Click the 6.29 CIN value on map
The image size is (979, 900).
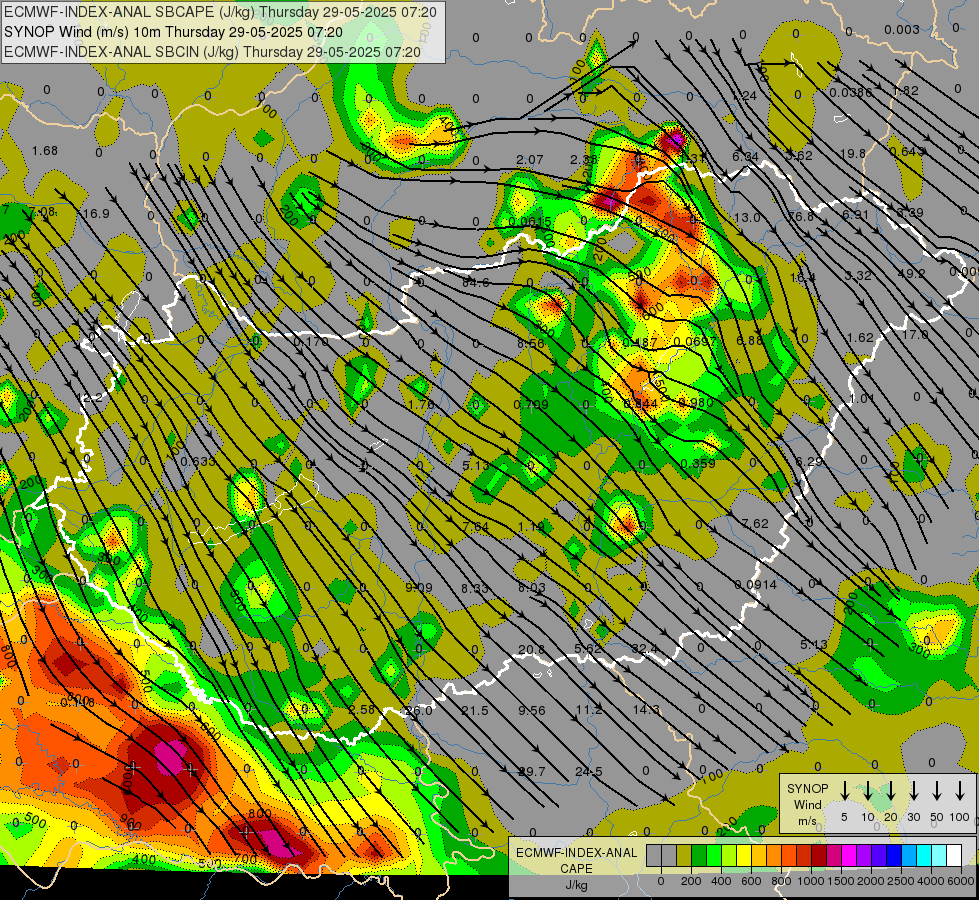(x=809, y=462)
